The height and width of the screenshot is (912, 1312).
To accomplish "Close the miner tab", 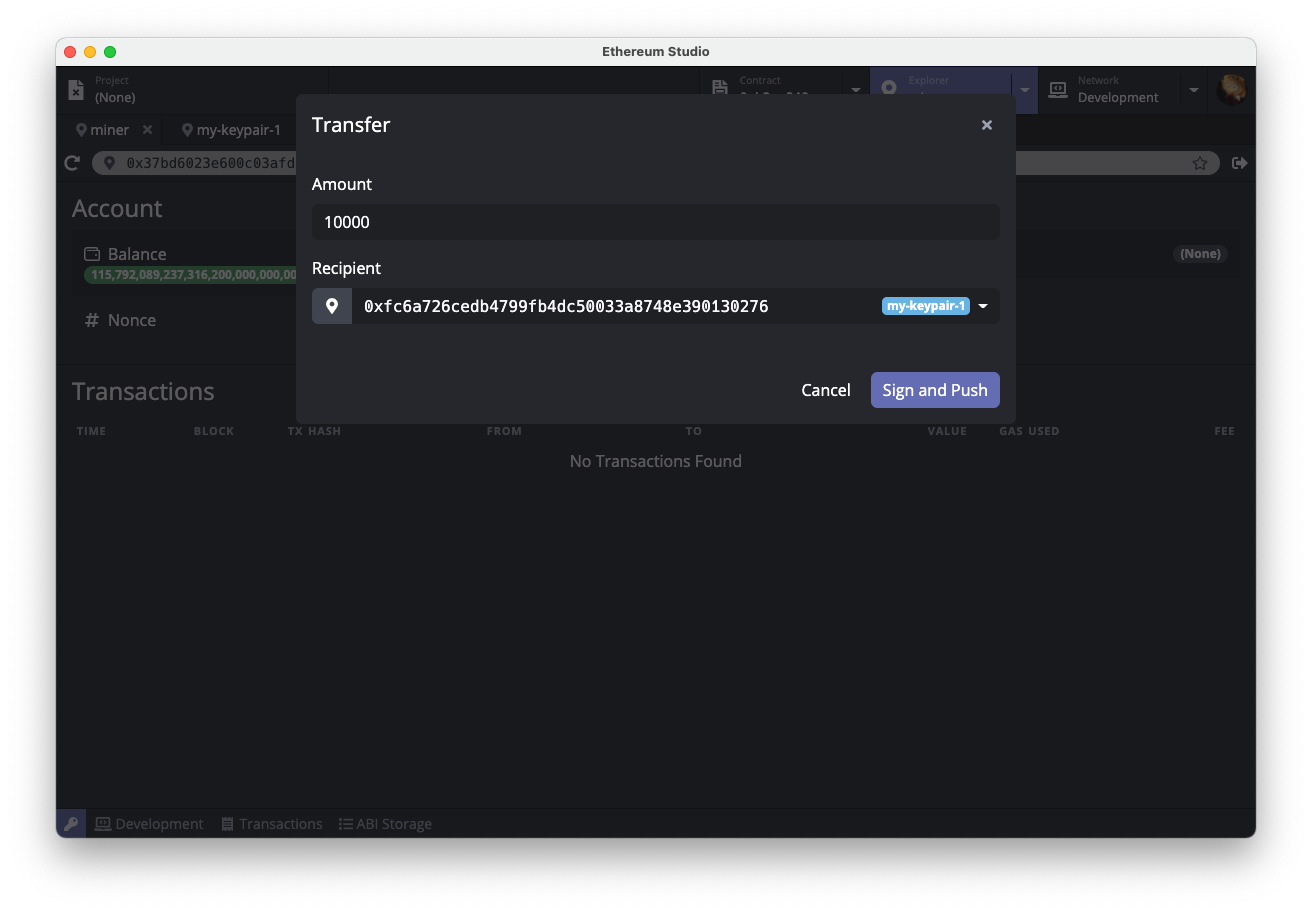I will click(147, 130).
